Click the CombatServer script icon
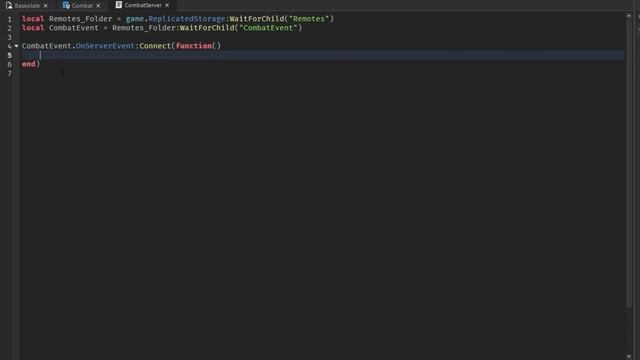Image resolution: width=640 pixels, height=360 pixels. [x=118, y=5]
